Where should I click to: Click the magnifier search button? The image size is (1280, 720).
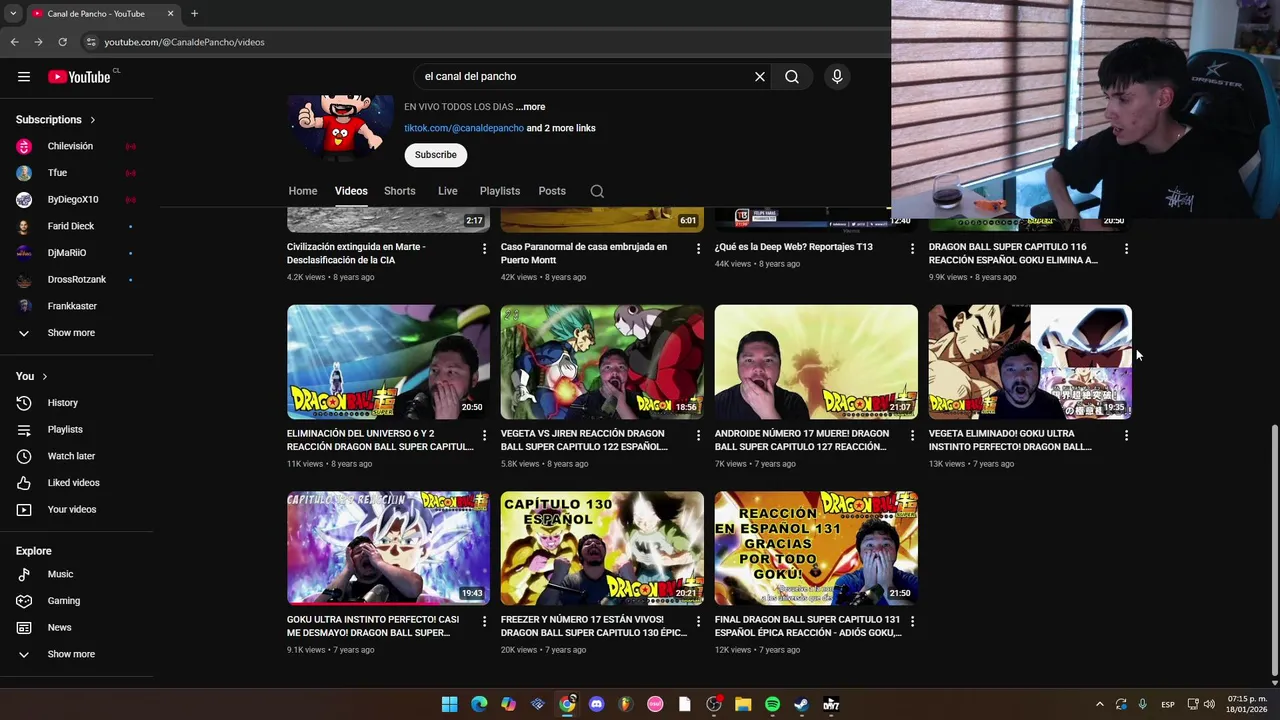[792, 77]
